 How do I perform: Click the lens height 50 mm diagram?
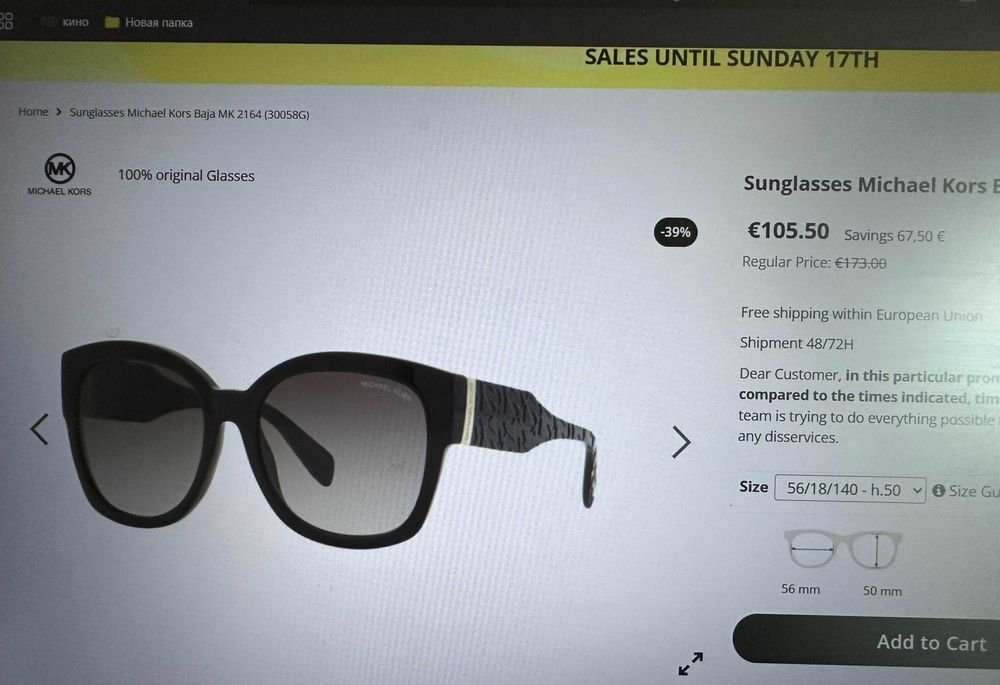pos(876,550)
